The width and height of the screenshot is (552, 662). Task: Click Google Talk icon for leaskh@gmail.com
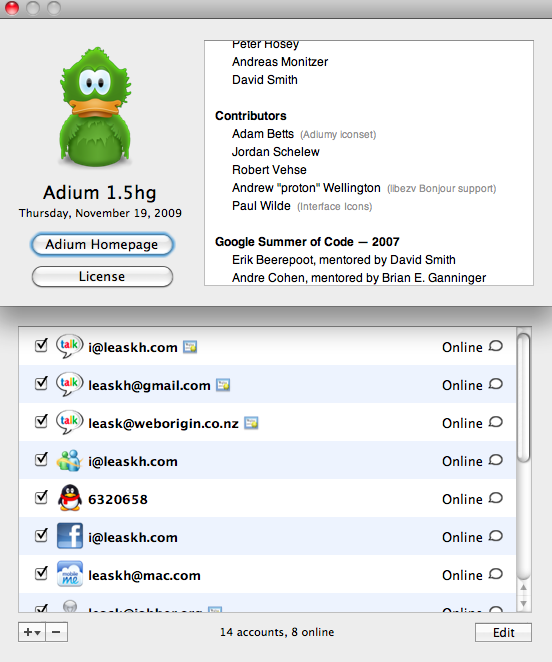pos(69,384)
